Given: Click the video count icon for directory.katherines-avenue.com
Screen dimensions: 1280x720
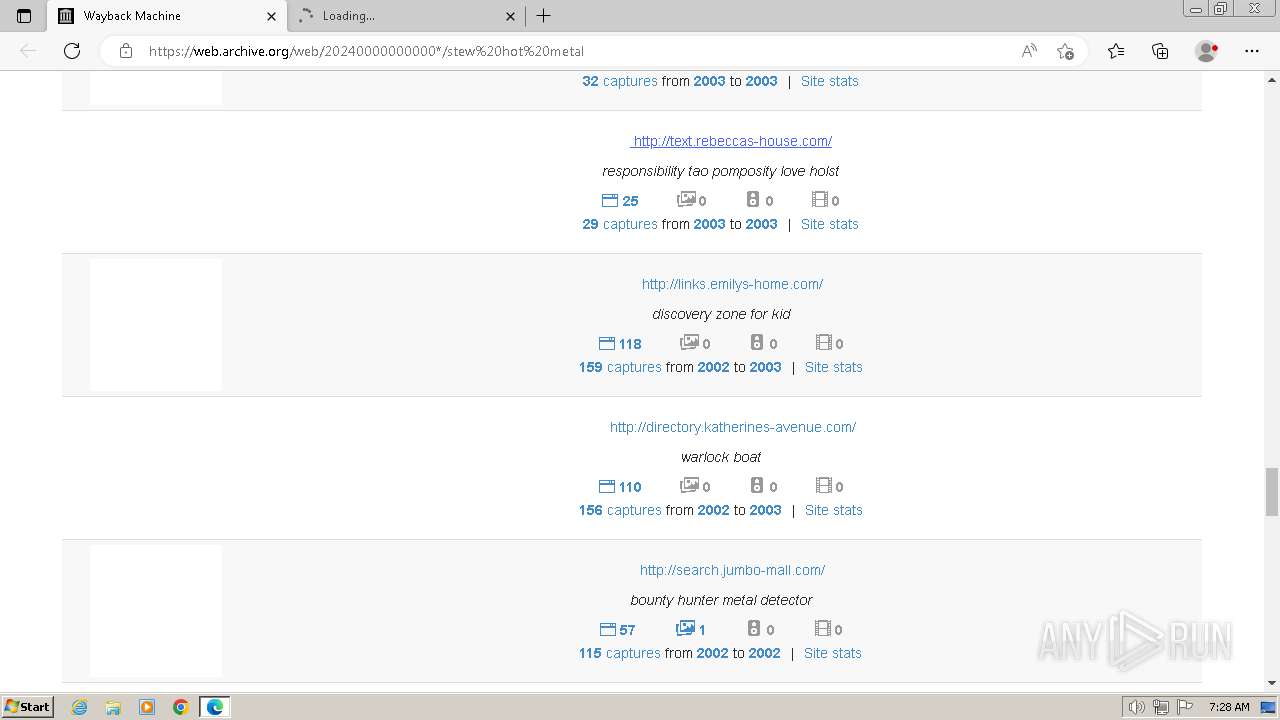Looking at the screenshot, I should coord(823,486).
